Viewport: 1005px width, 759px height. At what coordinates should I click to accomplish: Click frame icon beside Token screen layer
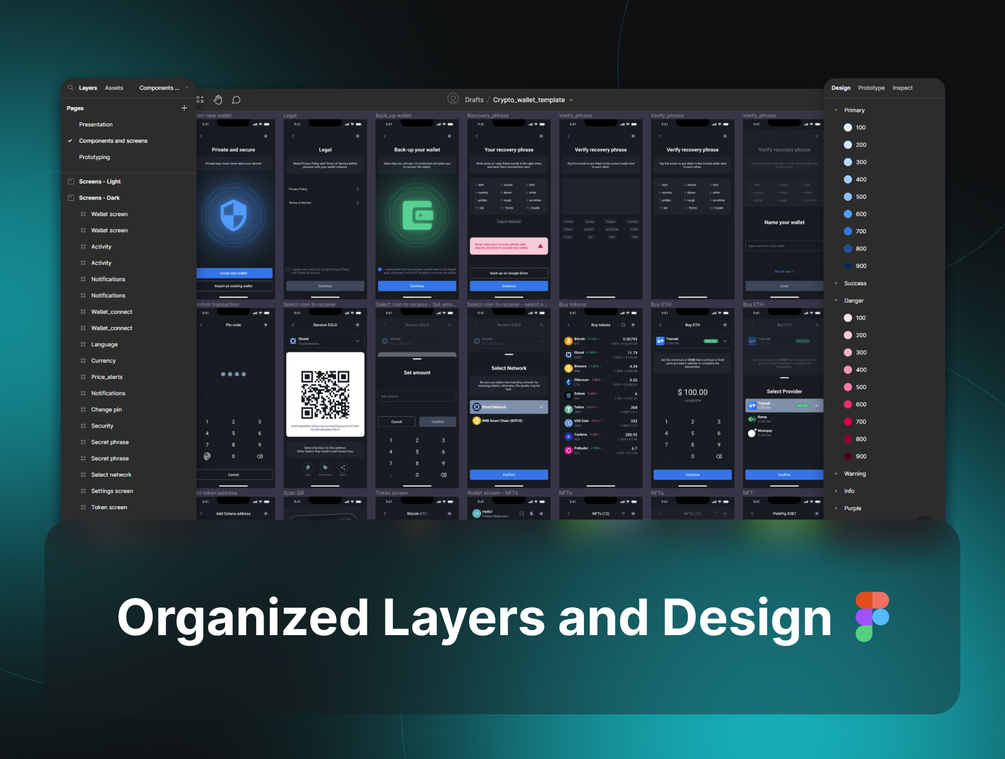(x=83, y=507)
